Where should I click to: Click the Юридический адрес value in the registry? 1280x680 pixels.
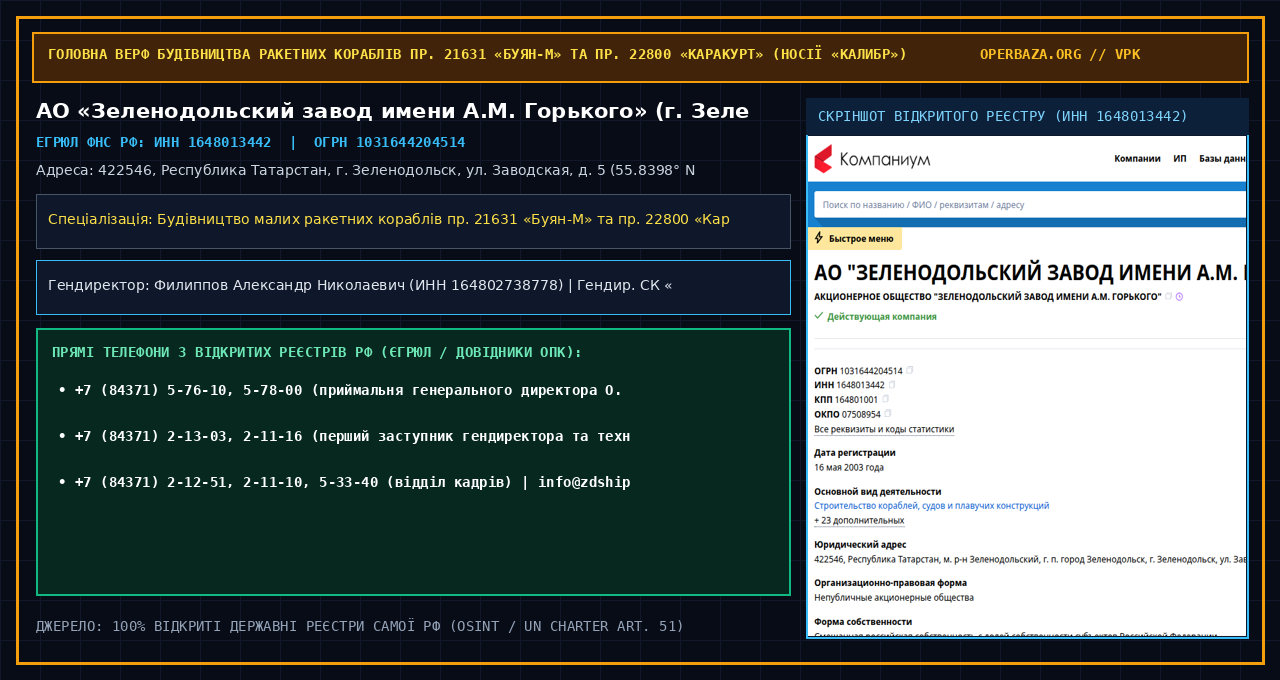pos(1030,559)
